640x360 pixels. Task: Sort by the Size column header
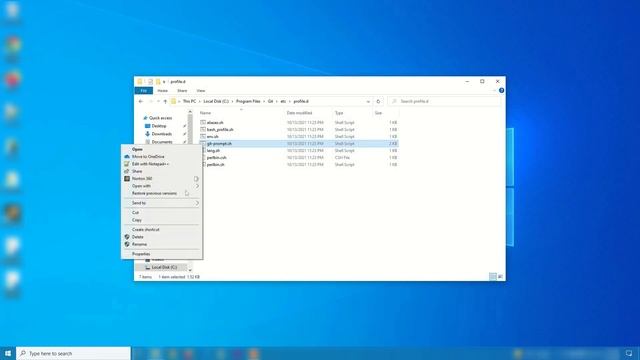(x=378, y=113)
